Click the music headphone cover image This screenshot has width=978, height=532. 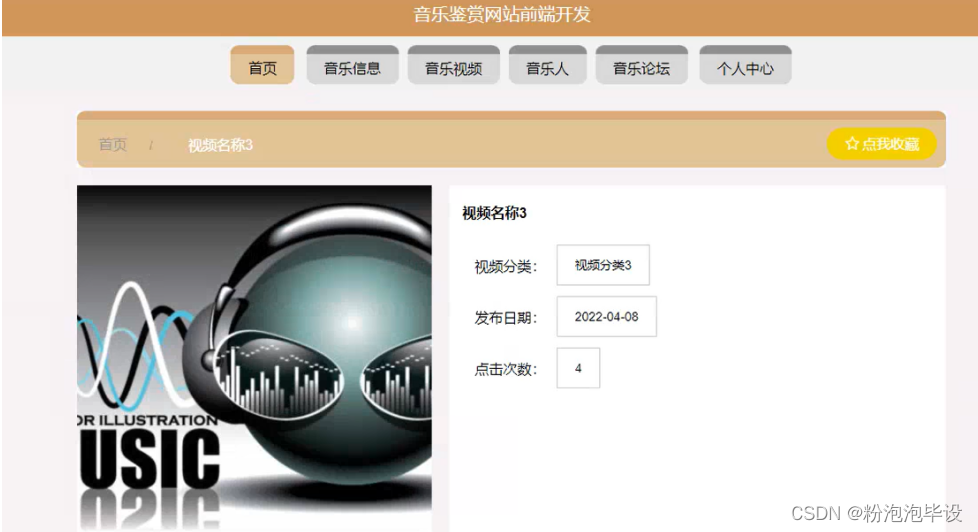254,358
